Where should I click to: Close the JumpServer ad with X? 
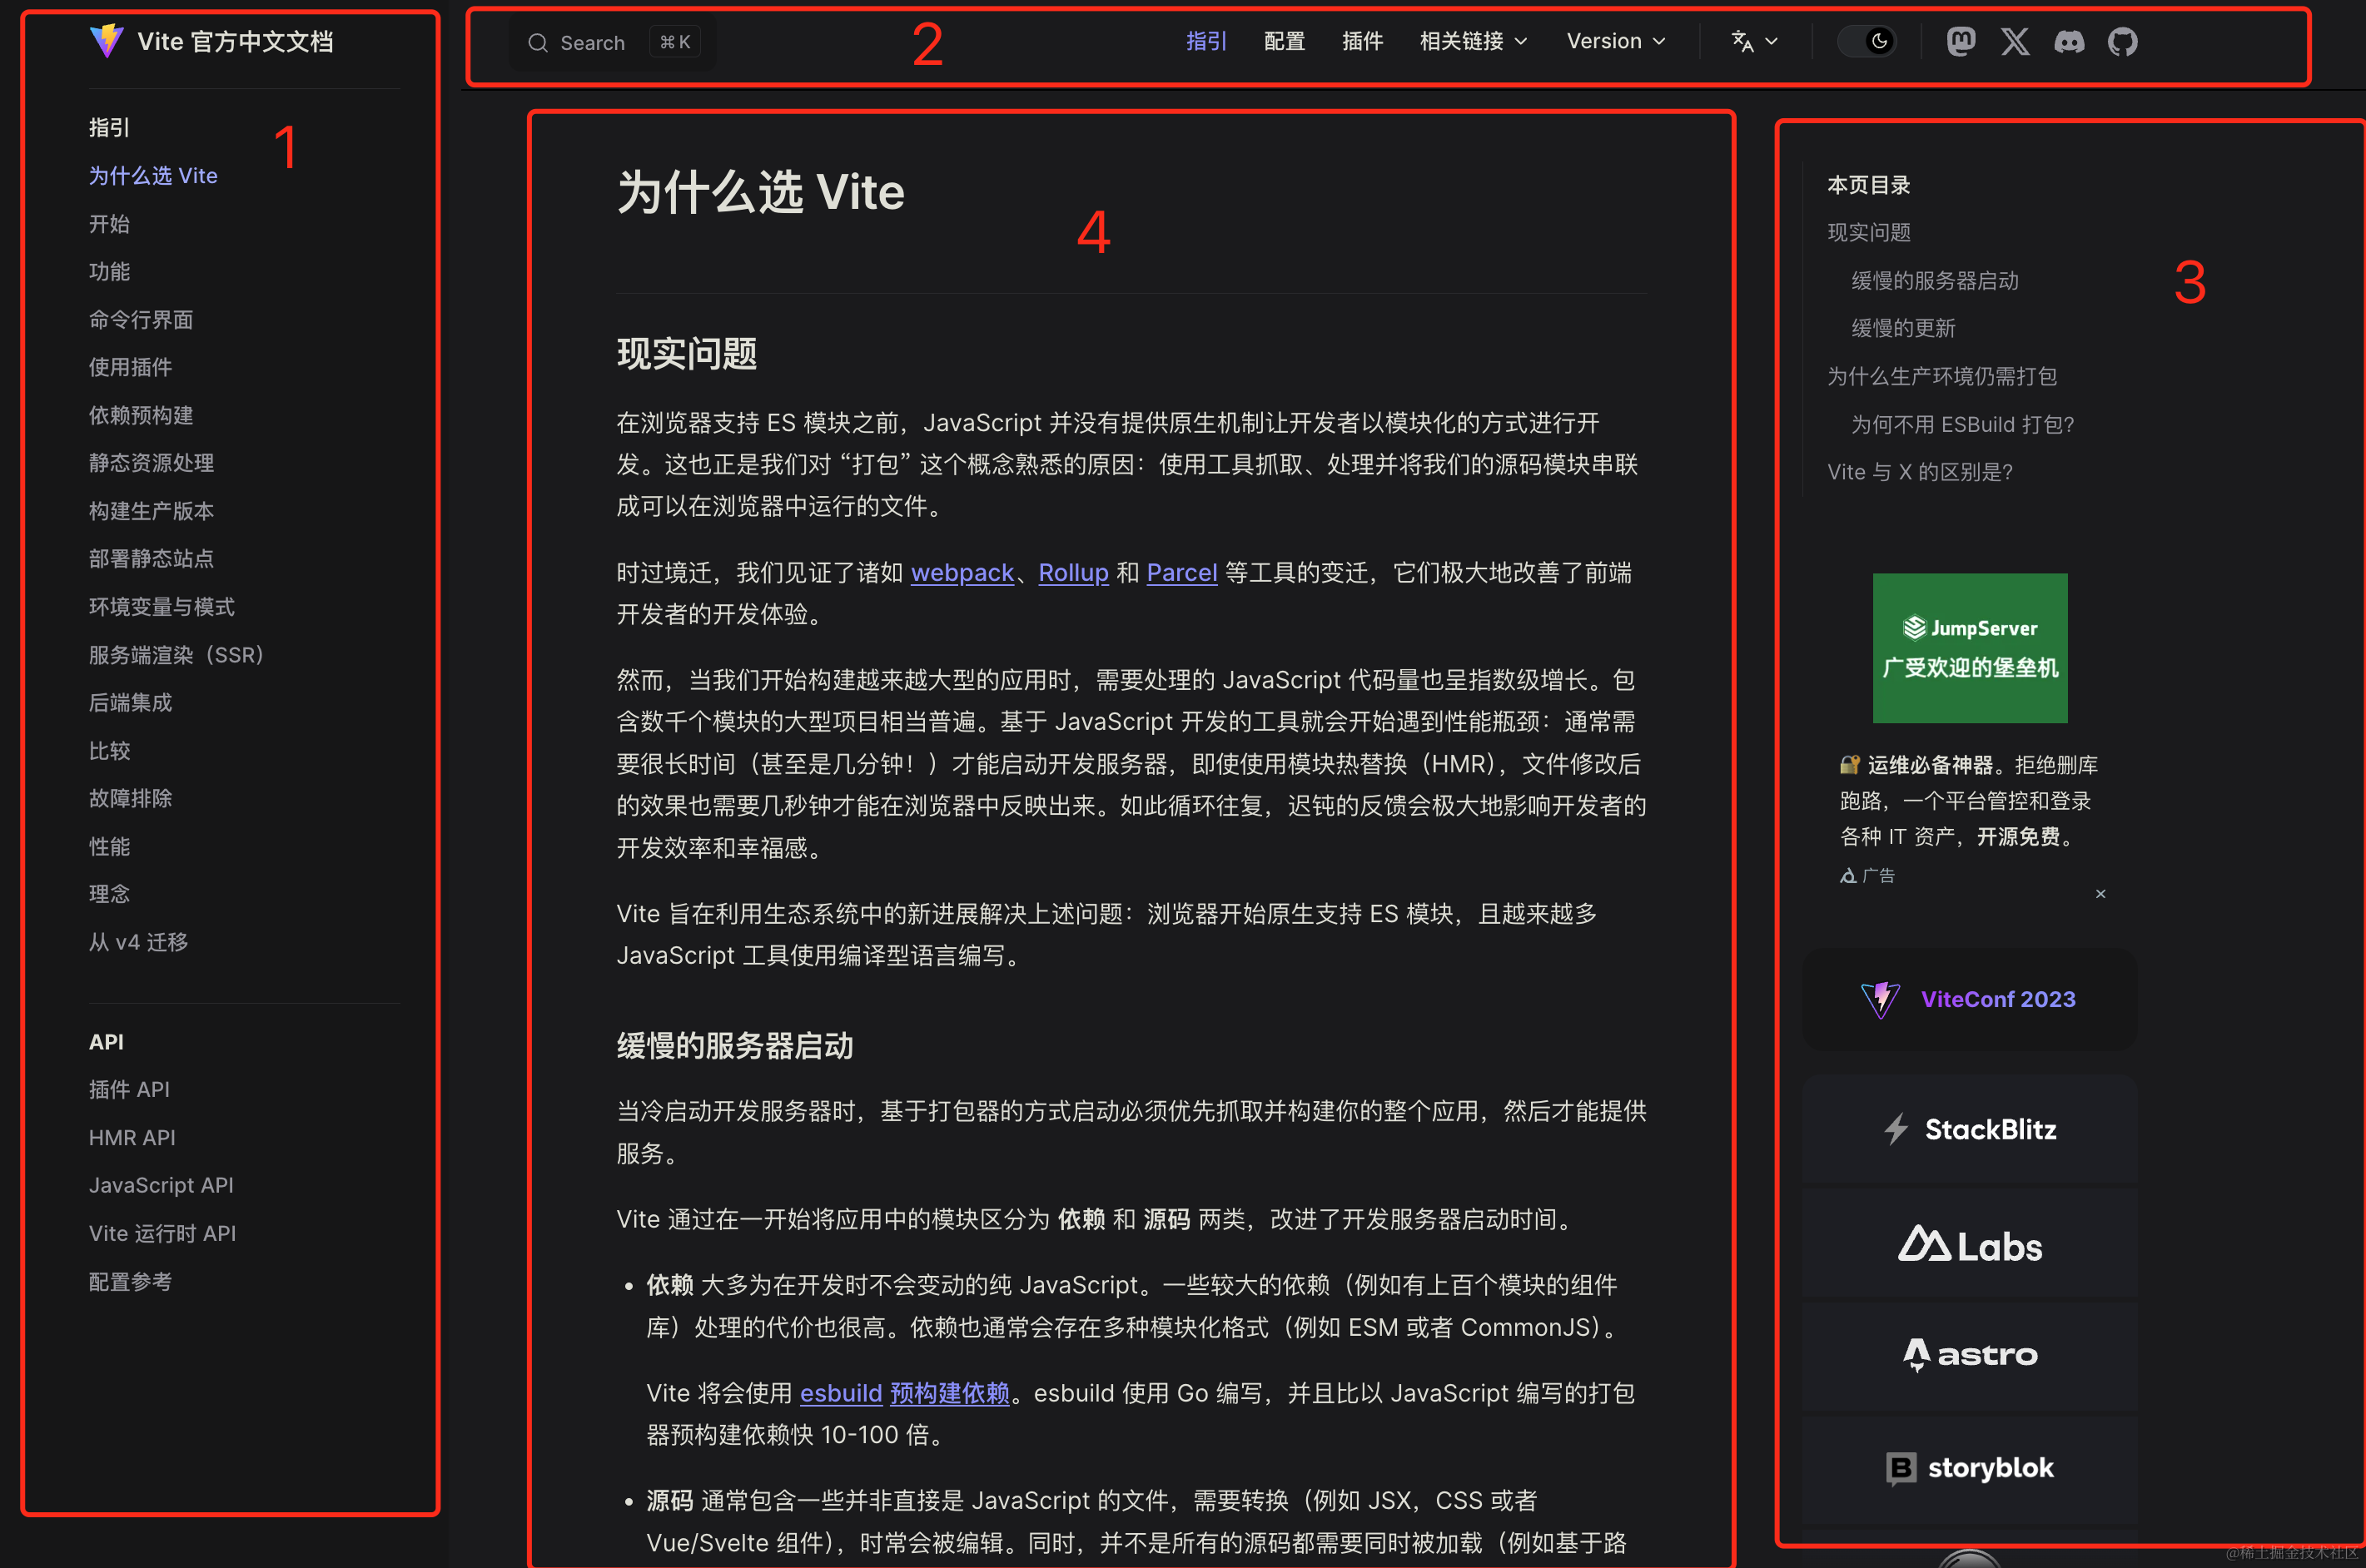coord(2100,893)
